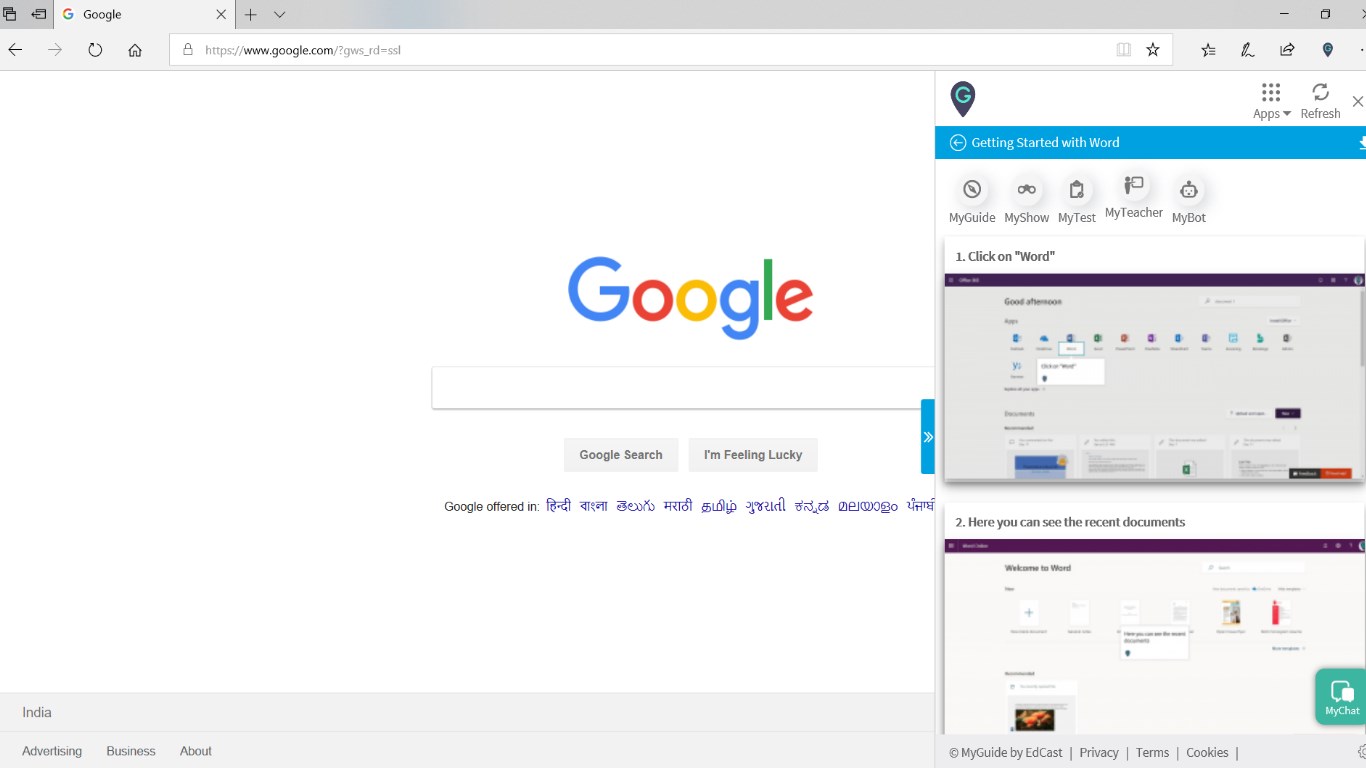Select the MyBot mode icon
The image size is (1366, 768).
[x=1189, y=200]
